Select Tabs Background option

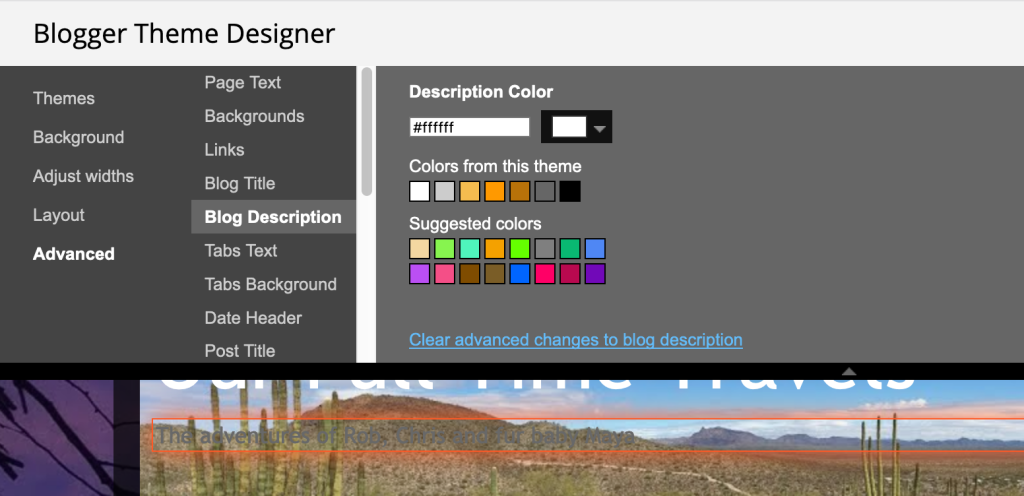coord(270,284)
